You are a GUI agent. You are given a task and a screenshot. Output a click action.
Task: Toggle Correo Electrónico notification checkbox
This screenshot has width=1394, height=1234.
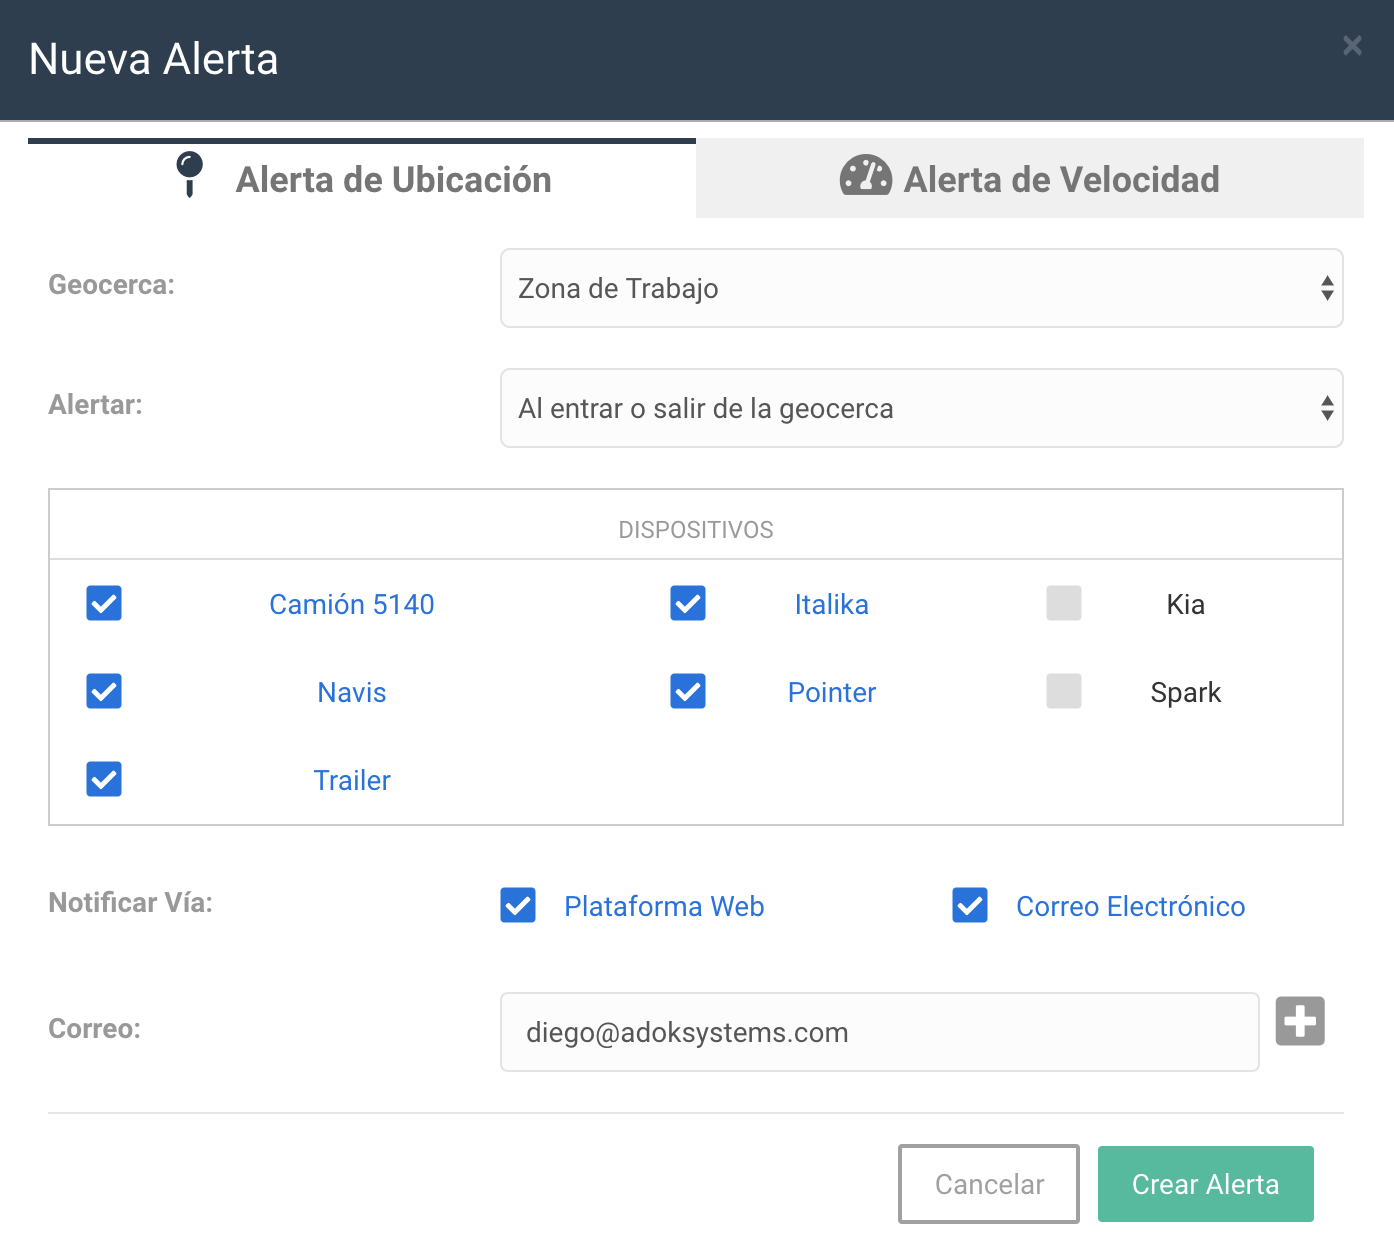point(970,905)
